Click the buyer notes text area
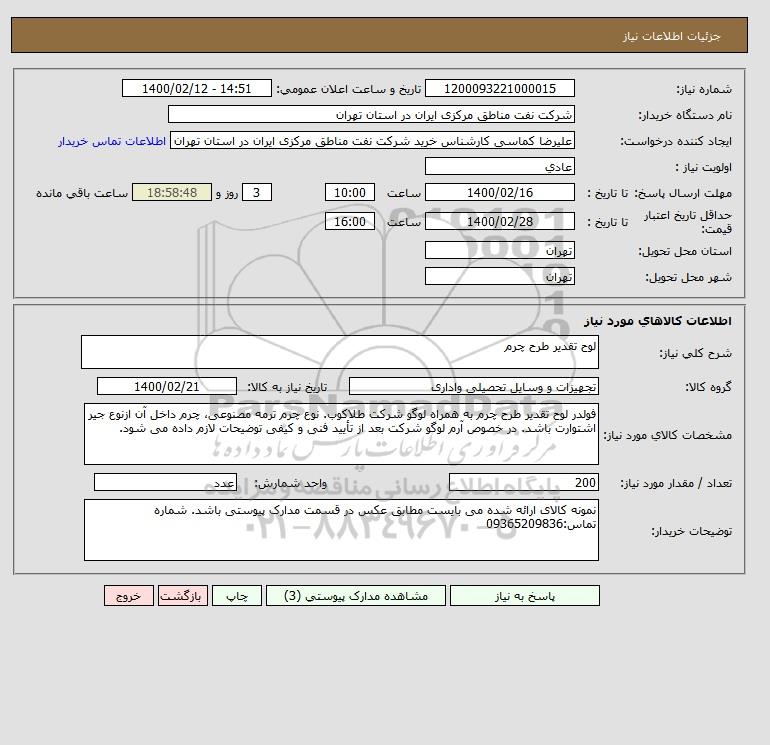Viewport: 770px width, 745px height. 341,530
